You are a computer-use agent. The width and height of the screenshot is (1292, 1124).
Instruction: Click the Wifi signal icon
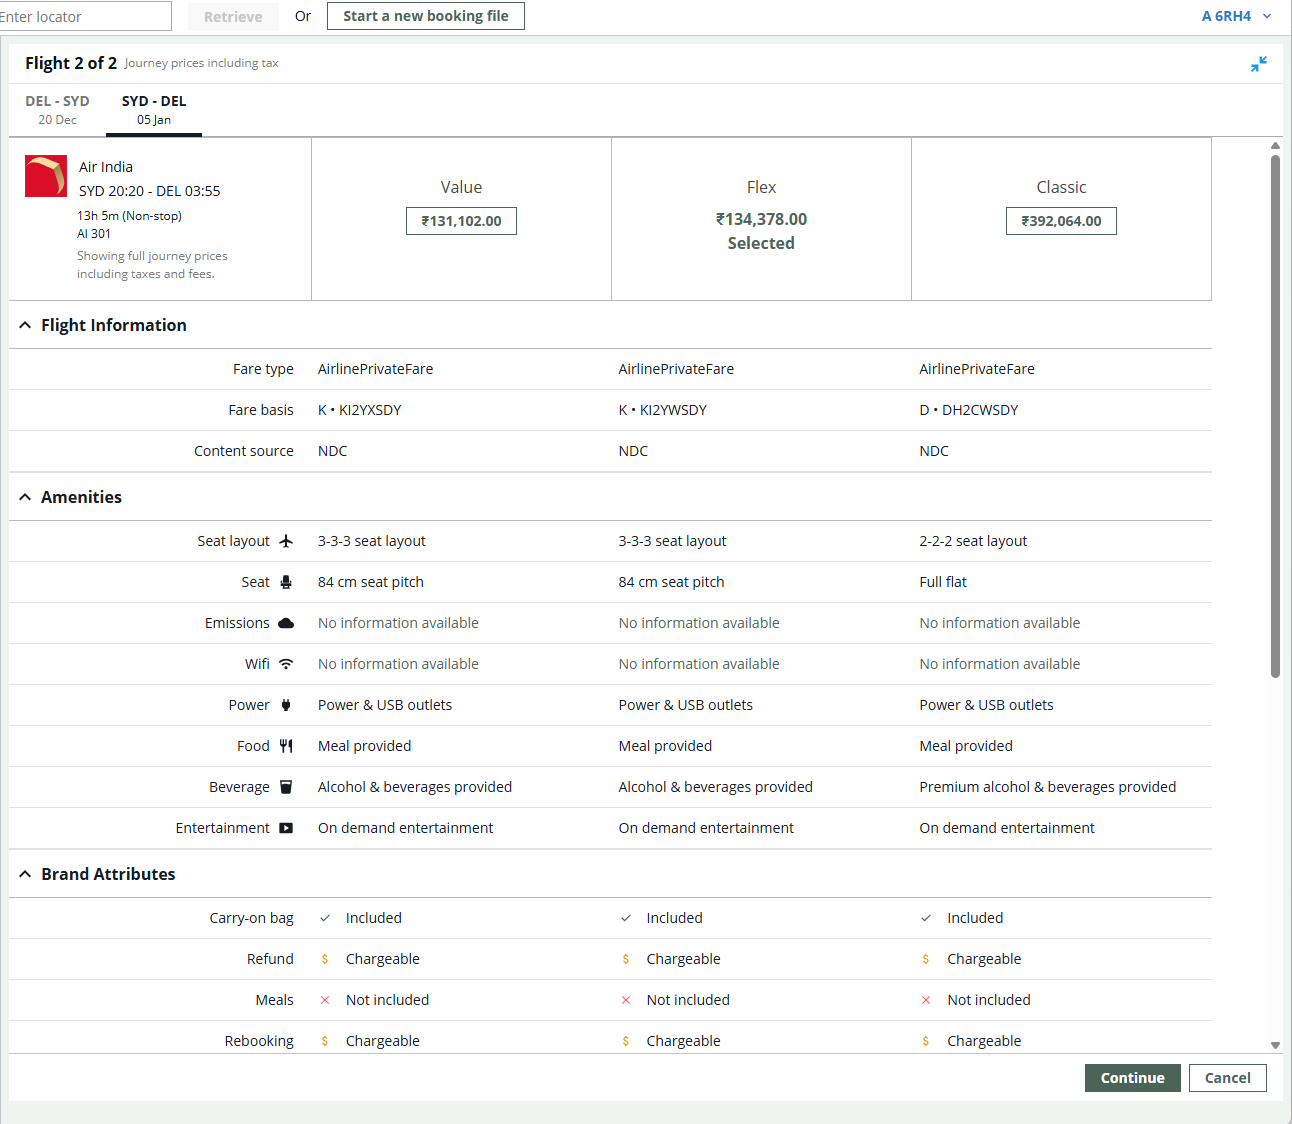(286, 664)
